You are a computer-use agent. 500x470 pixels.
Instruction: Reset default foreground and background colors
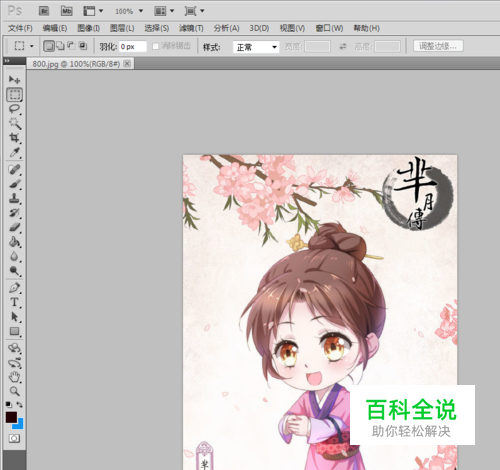tap(8, 405)
